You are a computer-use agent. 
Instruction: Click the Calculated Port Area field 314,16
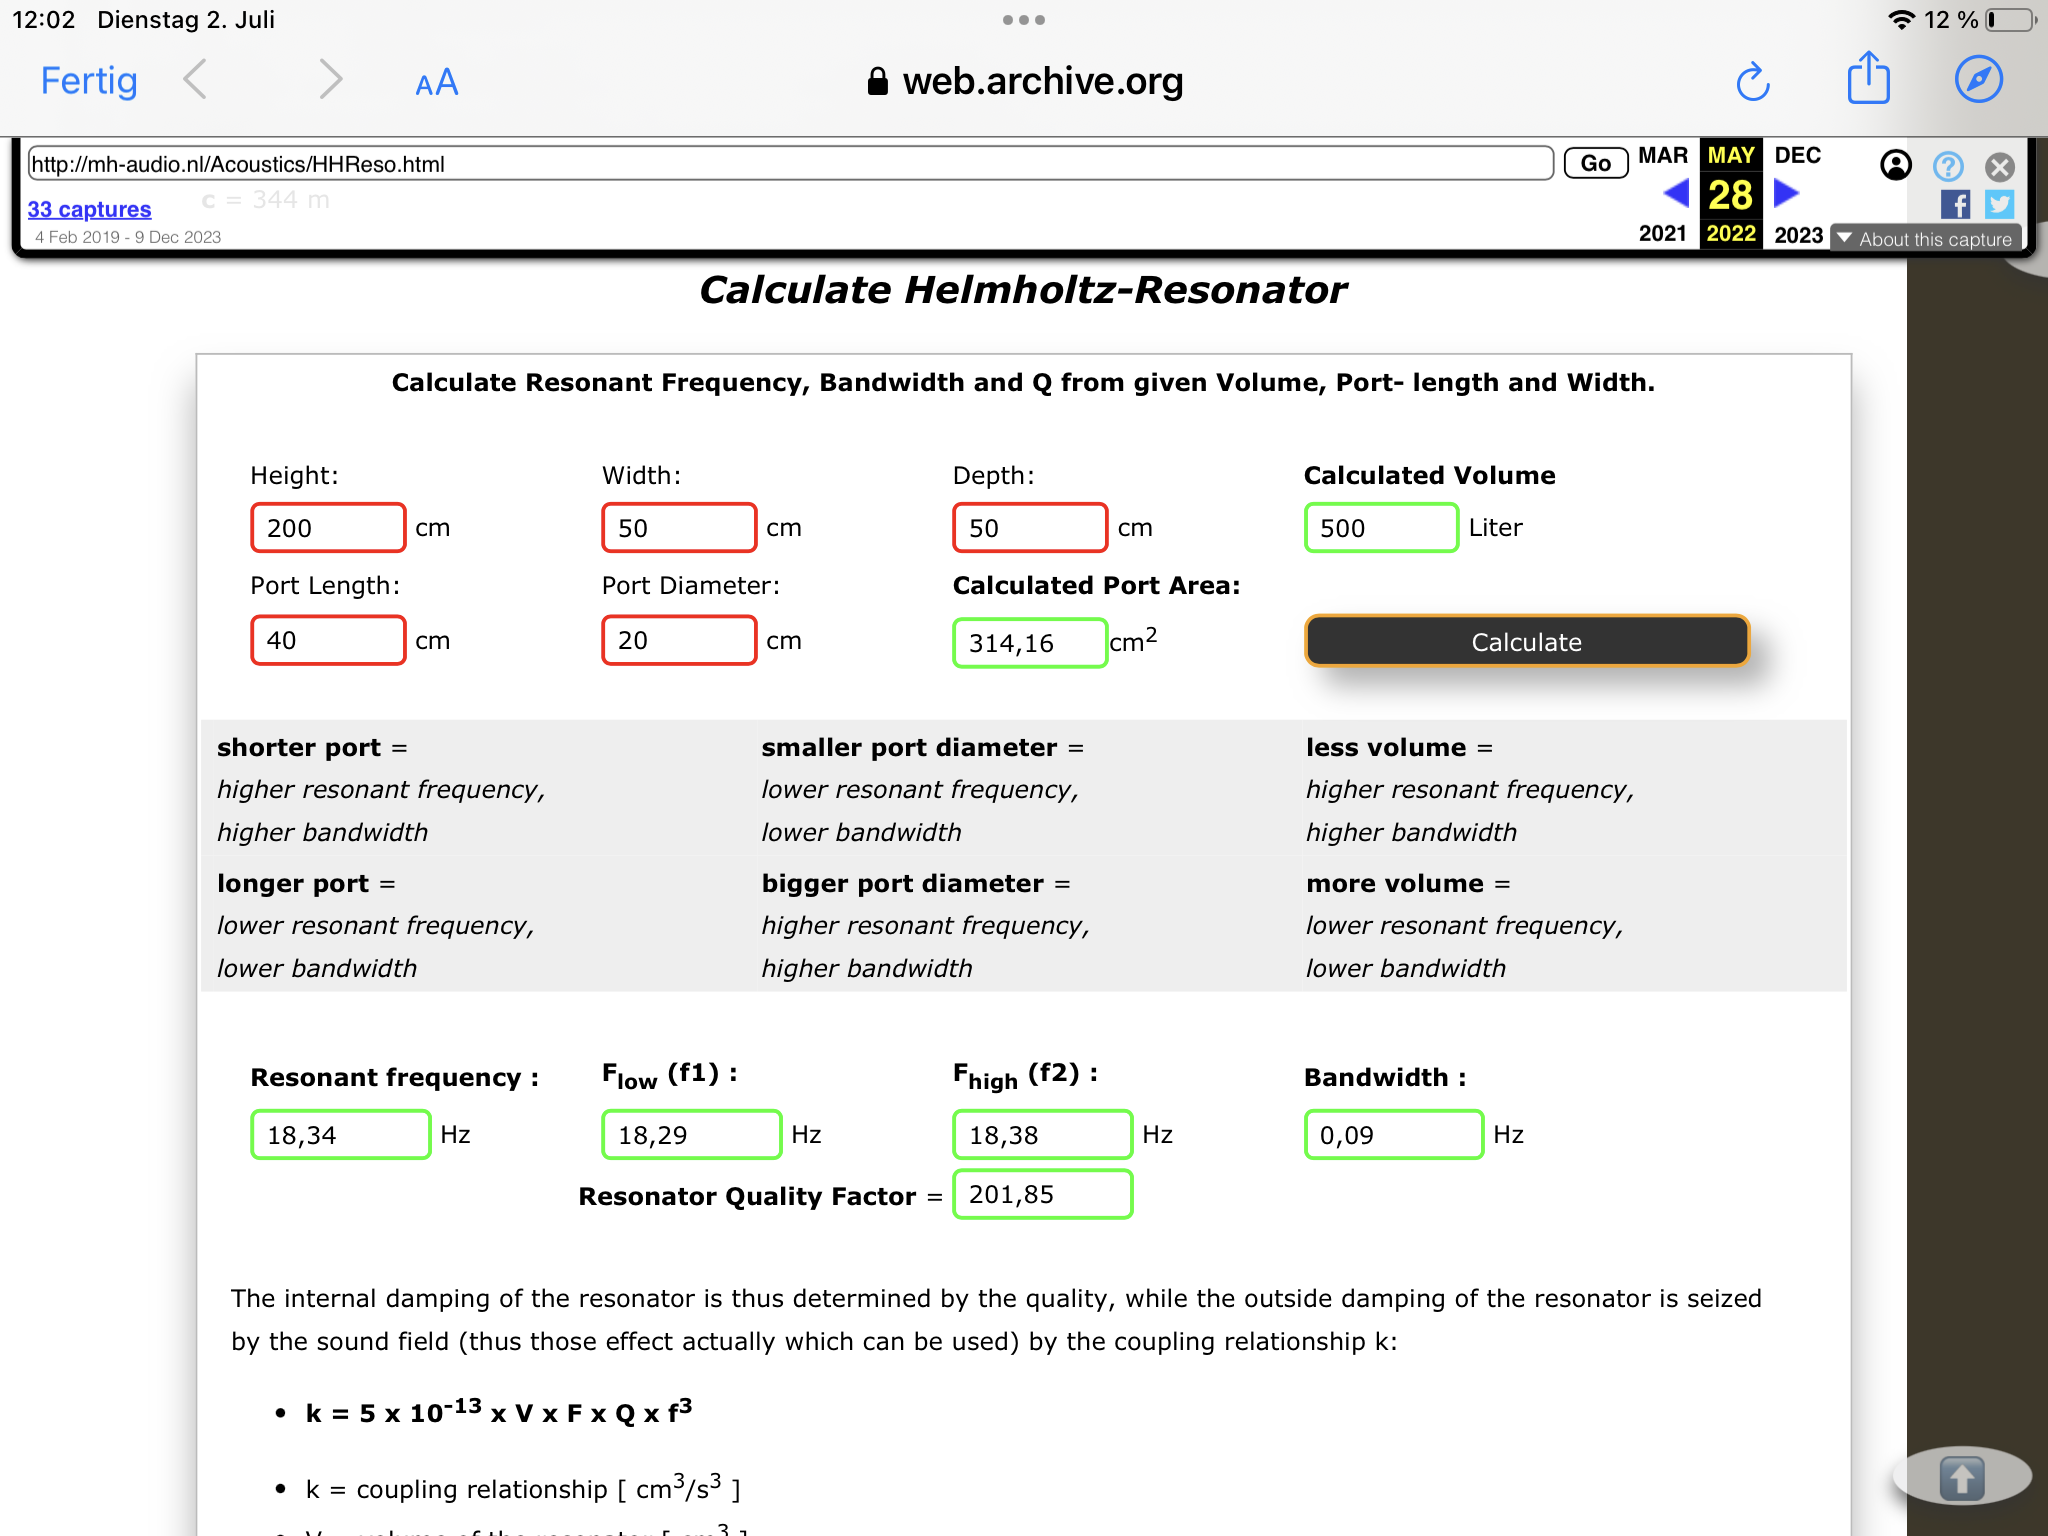(x=1030, y=643)
